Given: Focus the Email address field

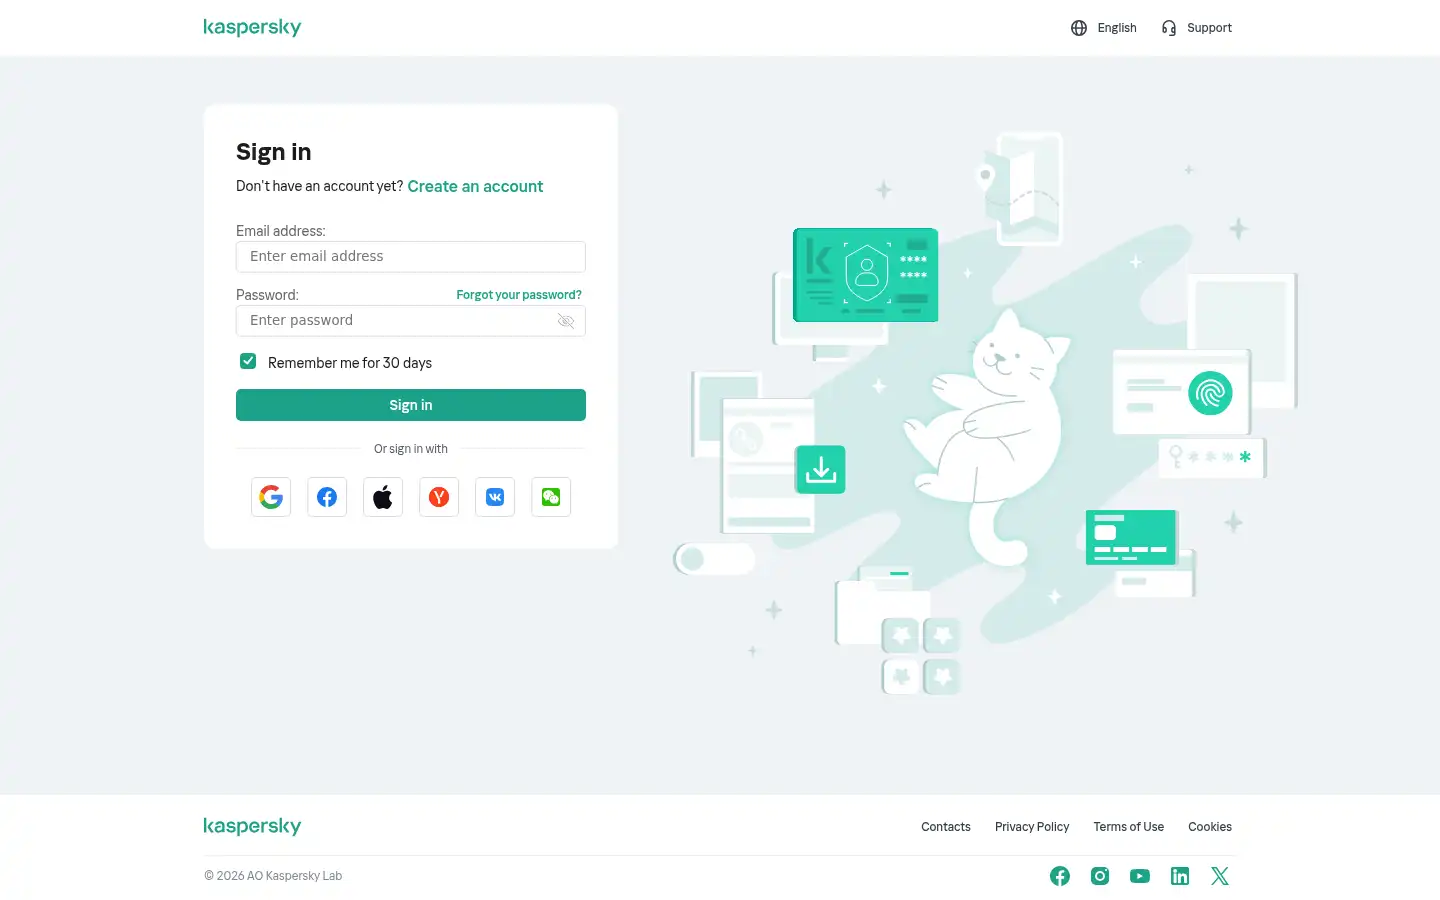Looking at the screenshot, I should (x=411, y=257).
